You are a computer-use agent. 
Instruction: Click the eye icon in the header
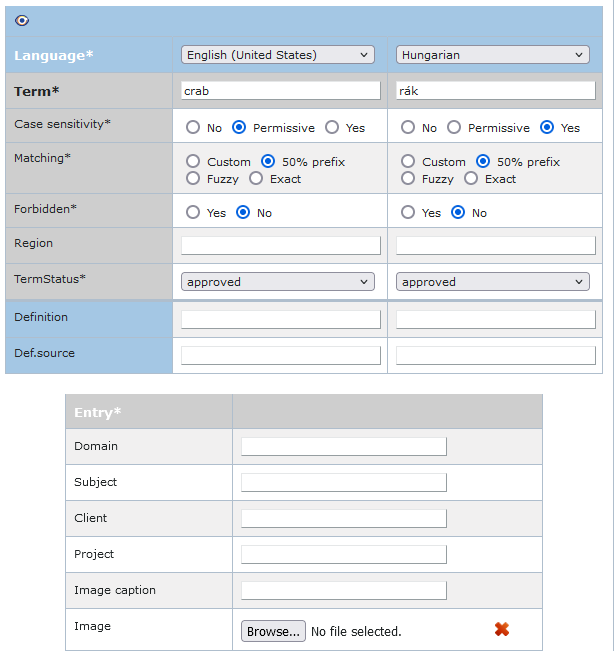point(22,20)
